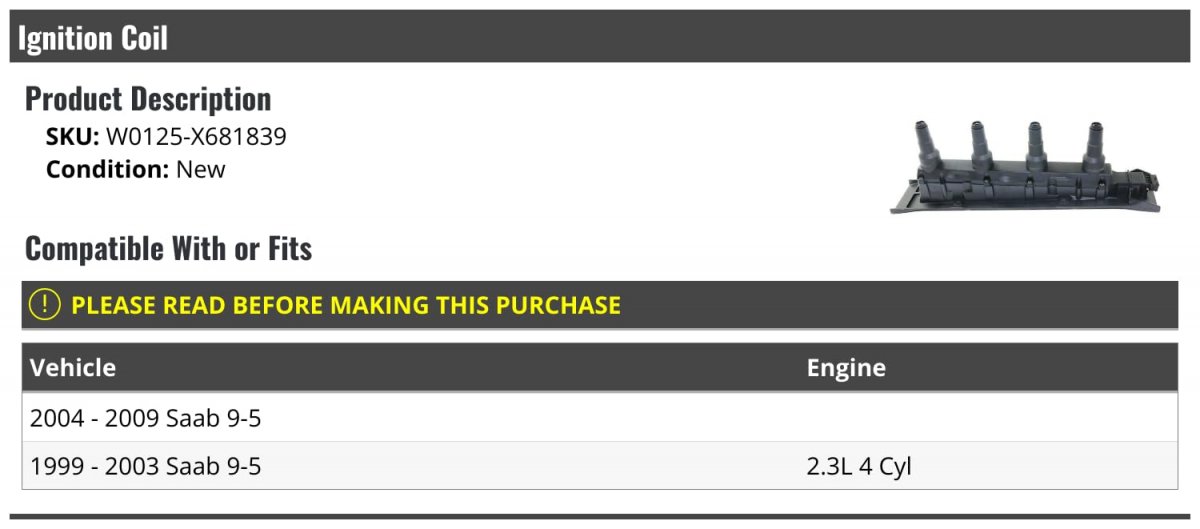Click the Product Description heading

[x=148, y=99]
